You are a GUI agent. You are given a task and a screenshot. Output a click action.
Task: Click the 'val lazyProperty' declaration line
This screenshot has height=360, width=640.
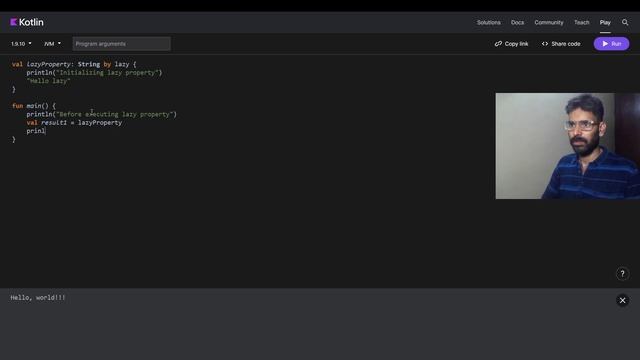click(x=74, y=64)
